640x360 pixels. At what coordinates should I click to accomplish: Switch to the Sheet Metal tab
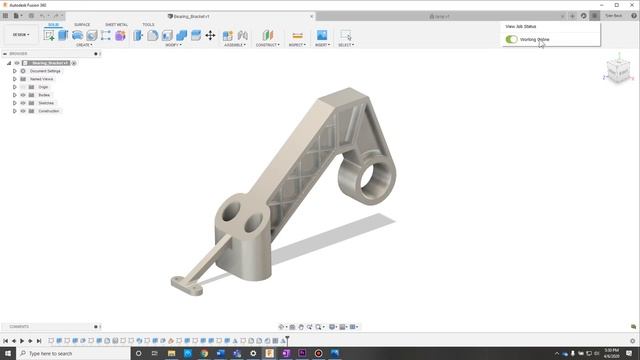(x=116, y=24)
